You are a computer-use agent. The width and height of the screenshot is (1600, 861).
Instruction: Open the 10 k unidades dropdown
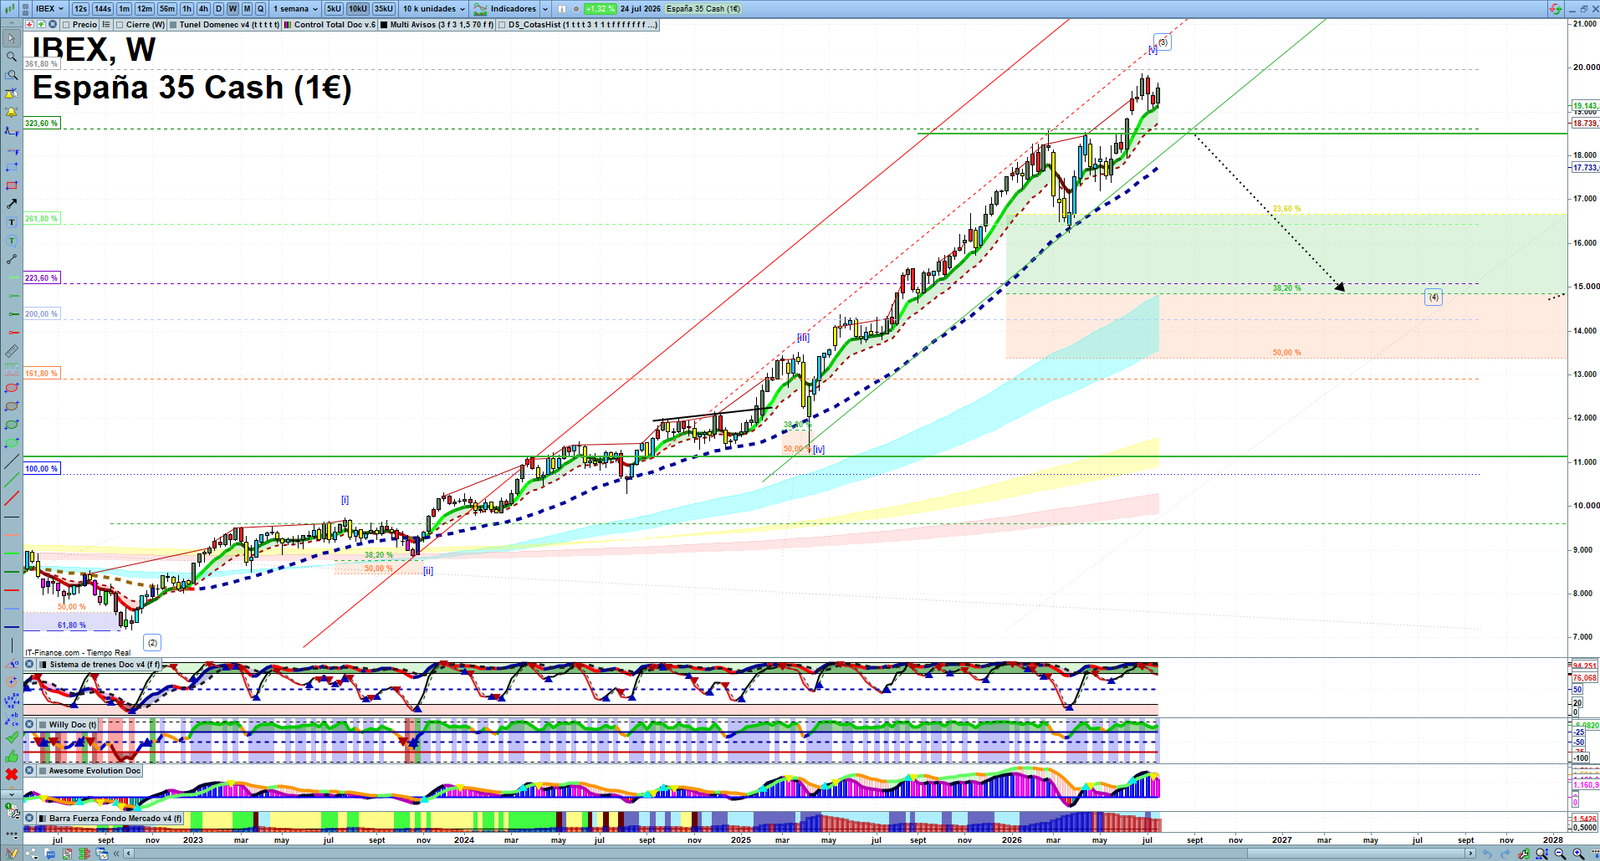(433, 9)
